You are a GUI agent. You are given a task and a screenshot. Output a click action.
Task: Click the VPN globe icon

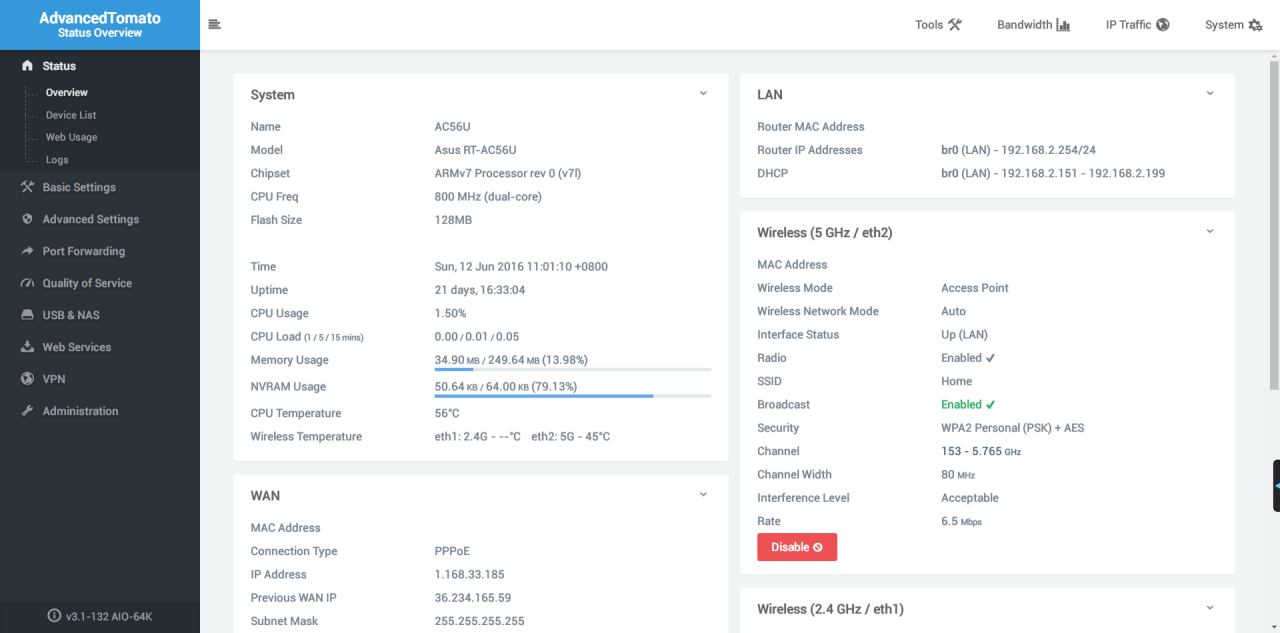[28, 379]
